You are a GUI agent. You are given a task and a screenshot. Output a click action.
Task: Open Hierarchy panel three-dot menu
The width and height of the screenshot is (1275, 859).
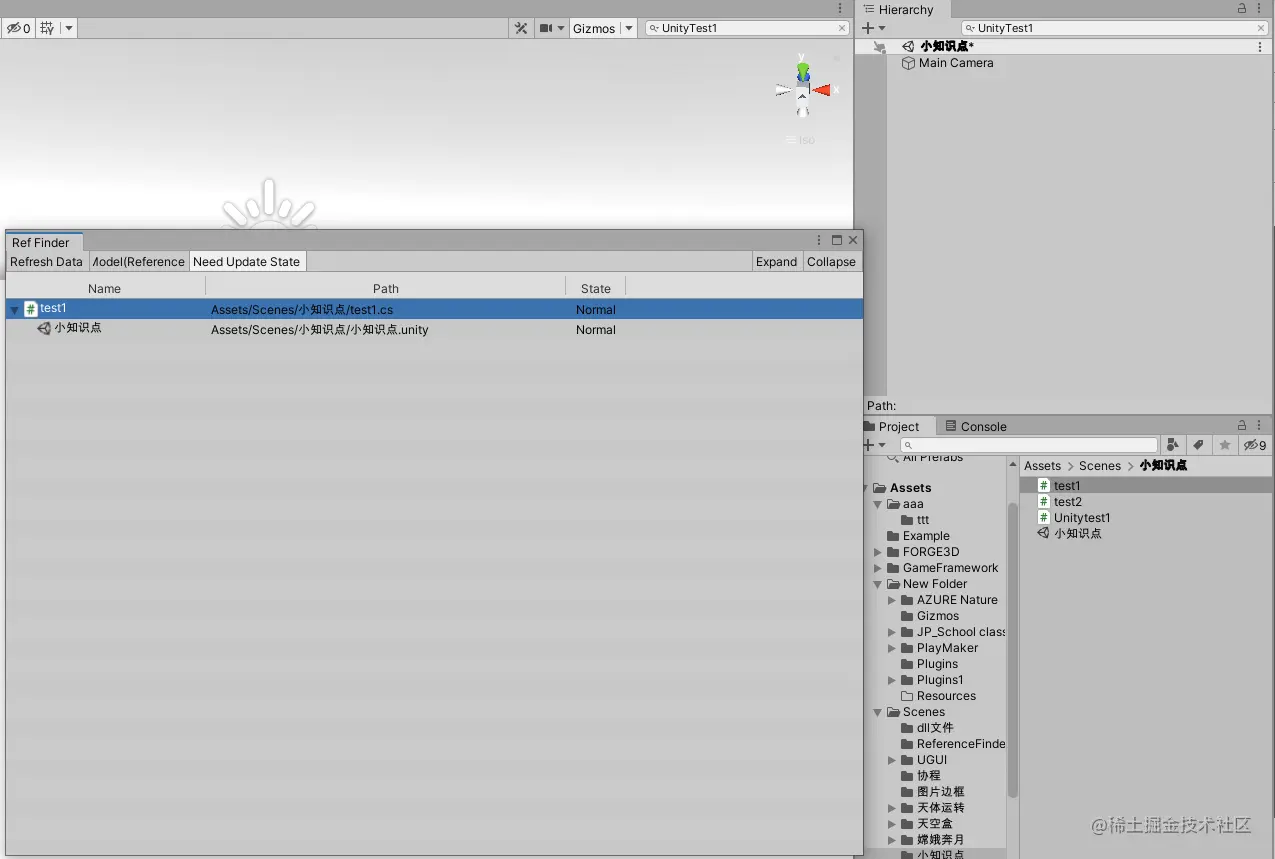(x=1260, y=9)
